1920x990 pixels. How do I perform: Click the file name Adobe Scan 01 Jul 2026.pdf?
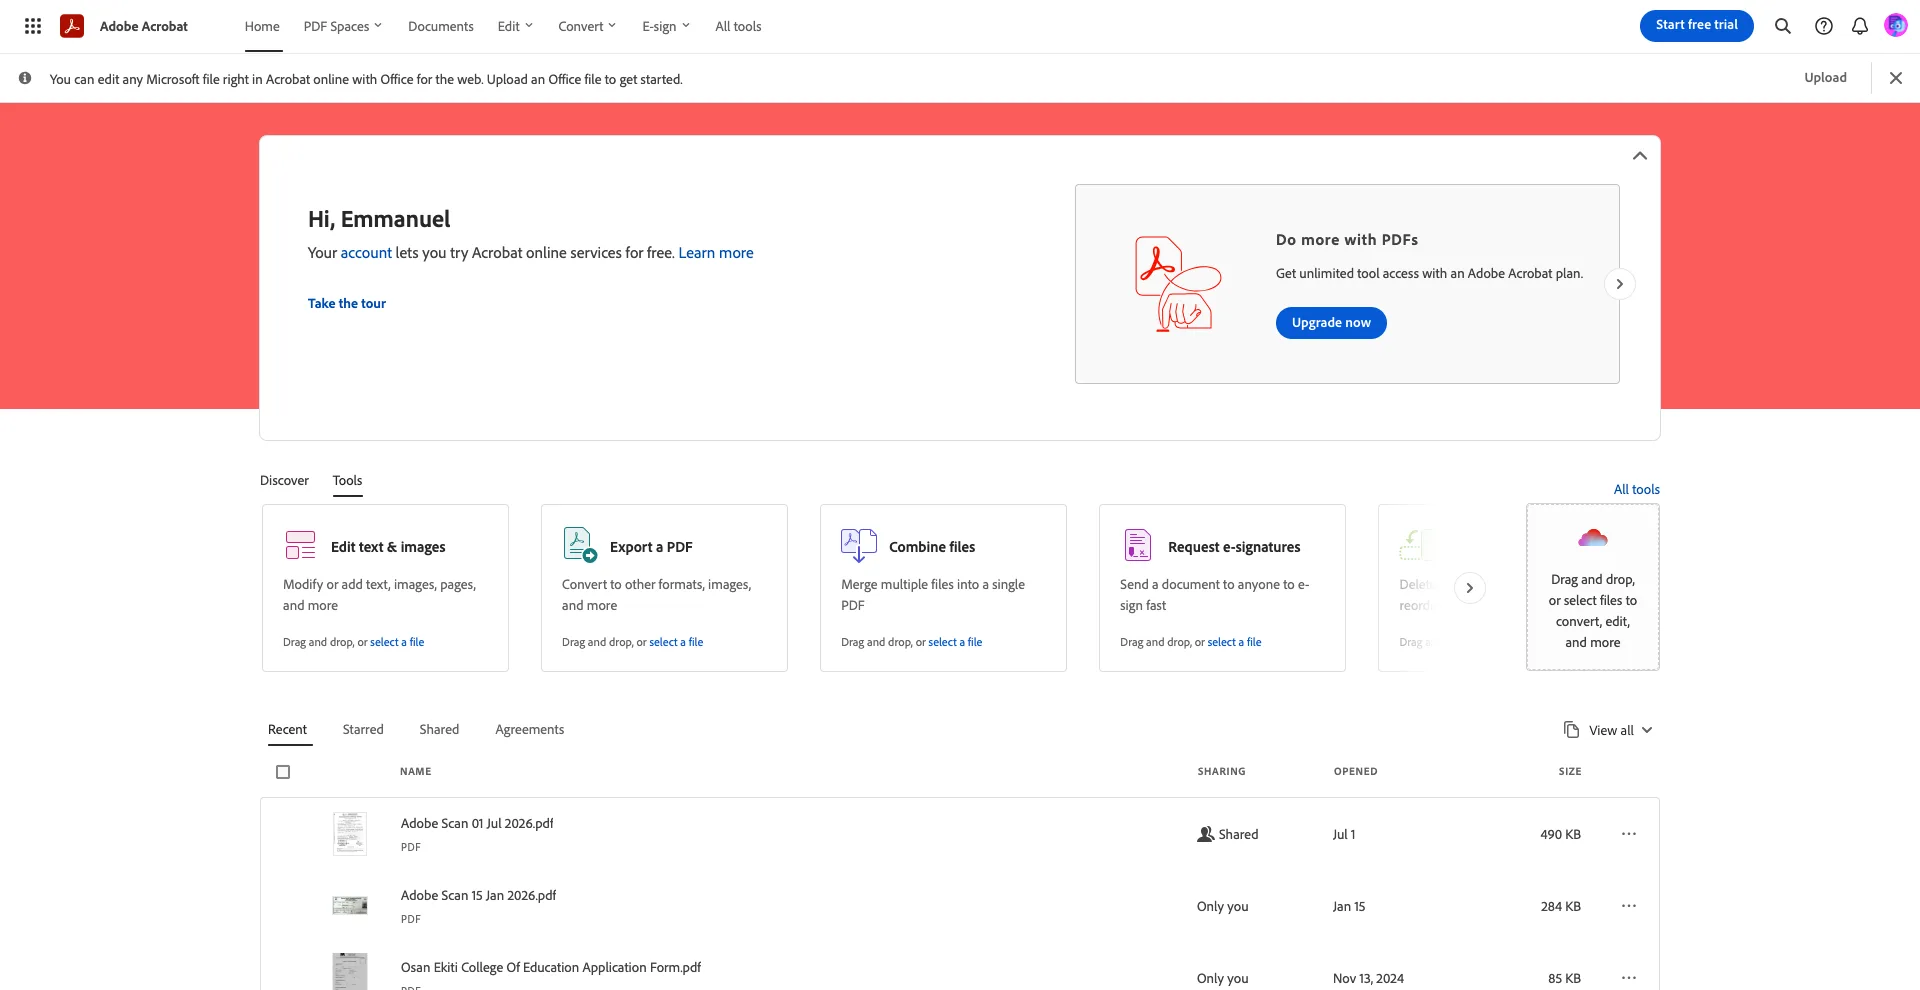click(477, 823)
